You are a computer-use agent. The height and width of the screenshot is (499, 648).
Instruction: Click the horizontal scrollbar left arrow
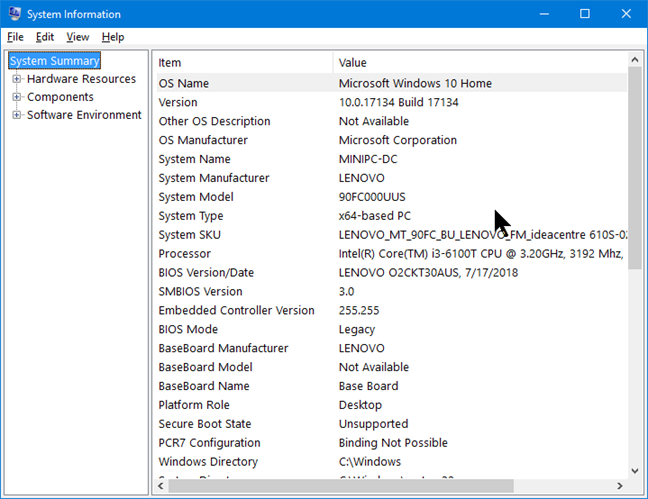point(161,486)
